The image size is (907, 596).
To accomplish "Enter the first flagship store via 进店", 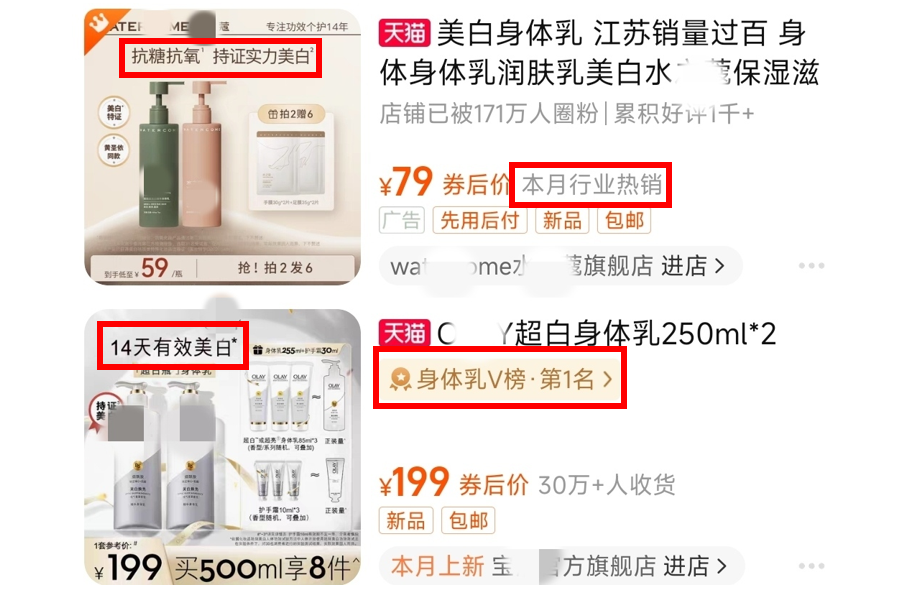I will 693,266.
